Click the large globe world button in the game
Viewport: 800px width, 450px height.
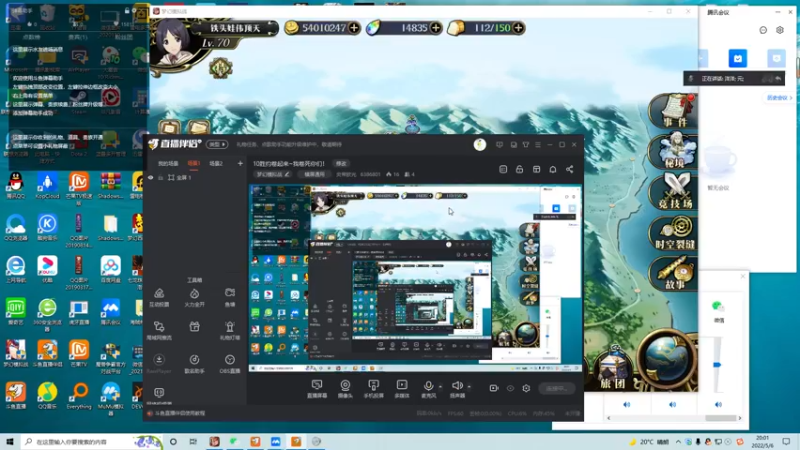tap(667, 358)
